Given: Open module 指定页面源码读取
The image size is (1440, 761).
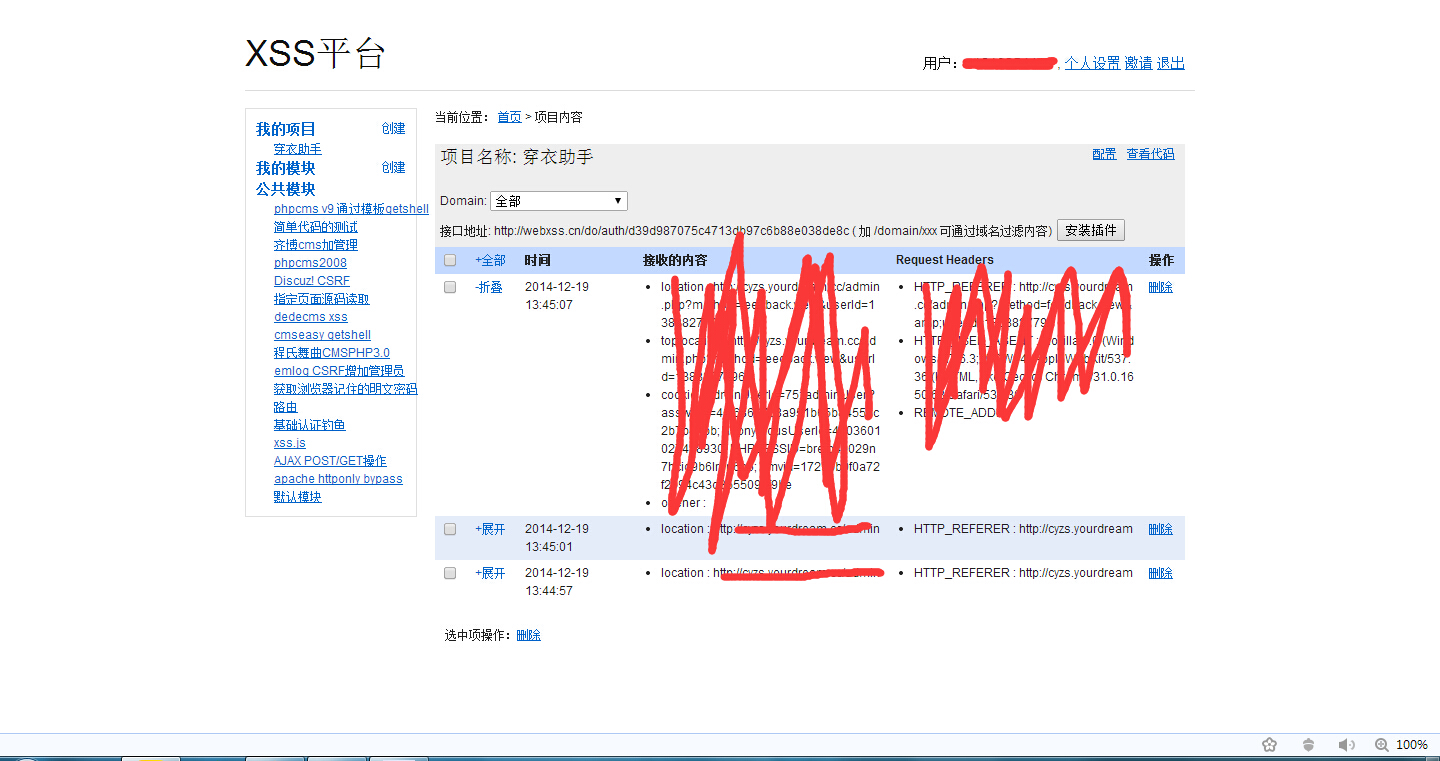Looking at the screenshot, I should pyautogui.click(x=322, y=299).
